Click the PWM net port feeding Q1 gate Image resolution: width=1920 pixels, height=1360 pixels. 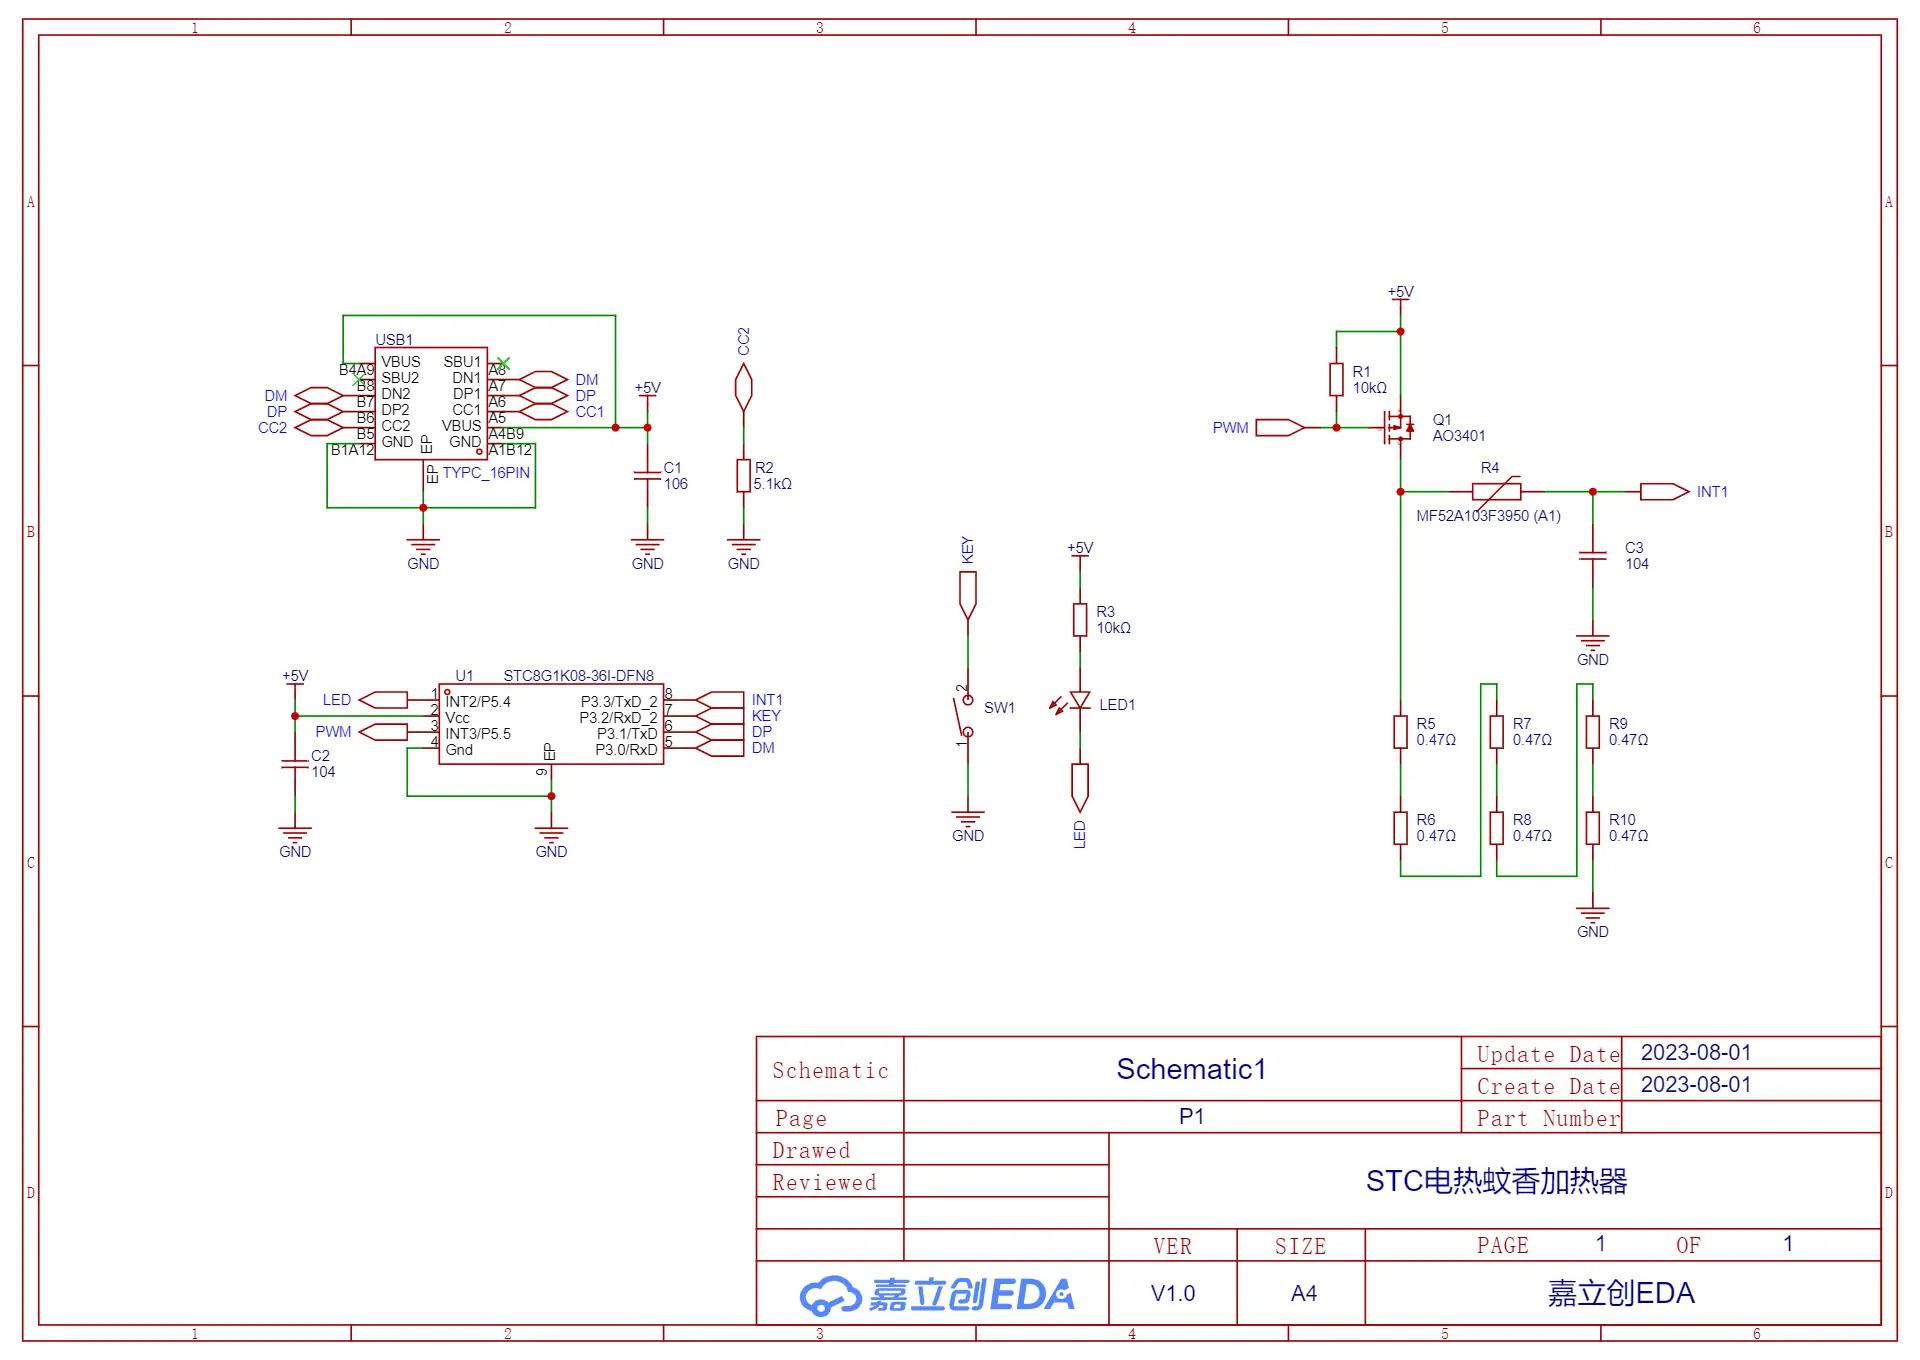pyautogui.click(x=1280, y=428)
